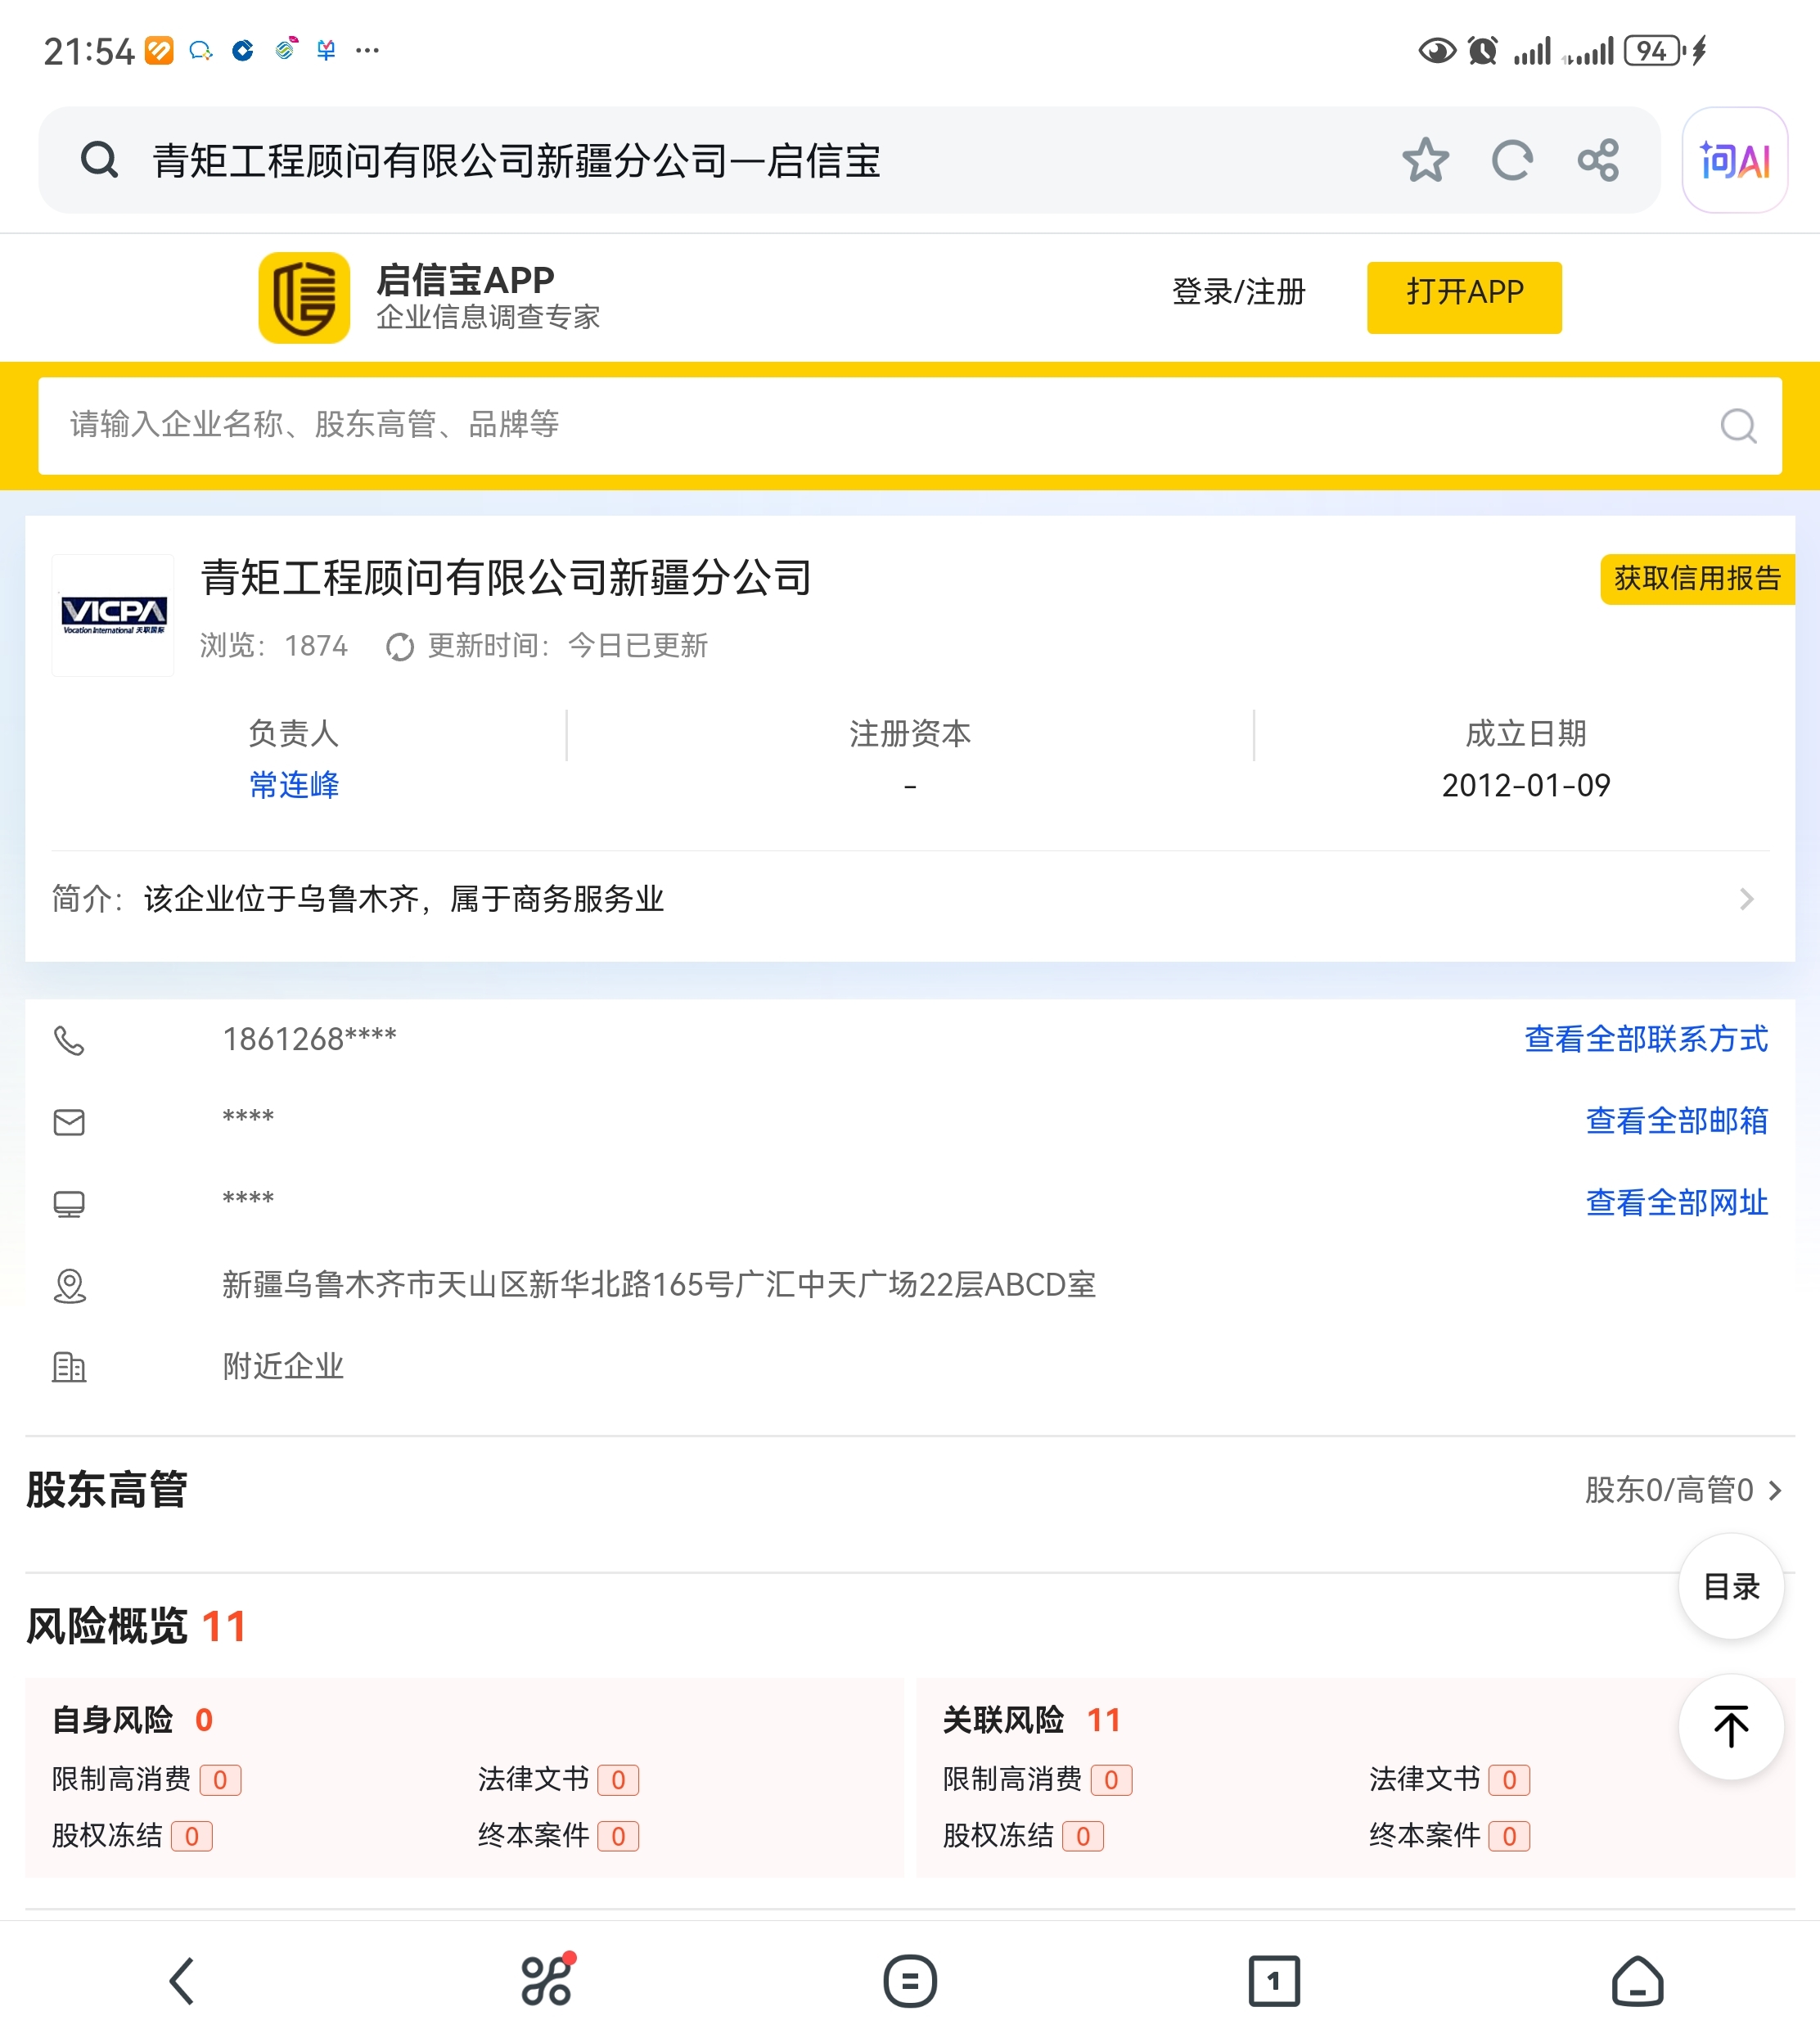
Task: Tap 成立日期 value 2012-01-09
Action: point(1526,785)
